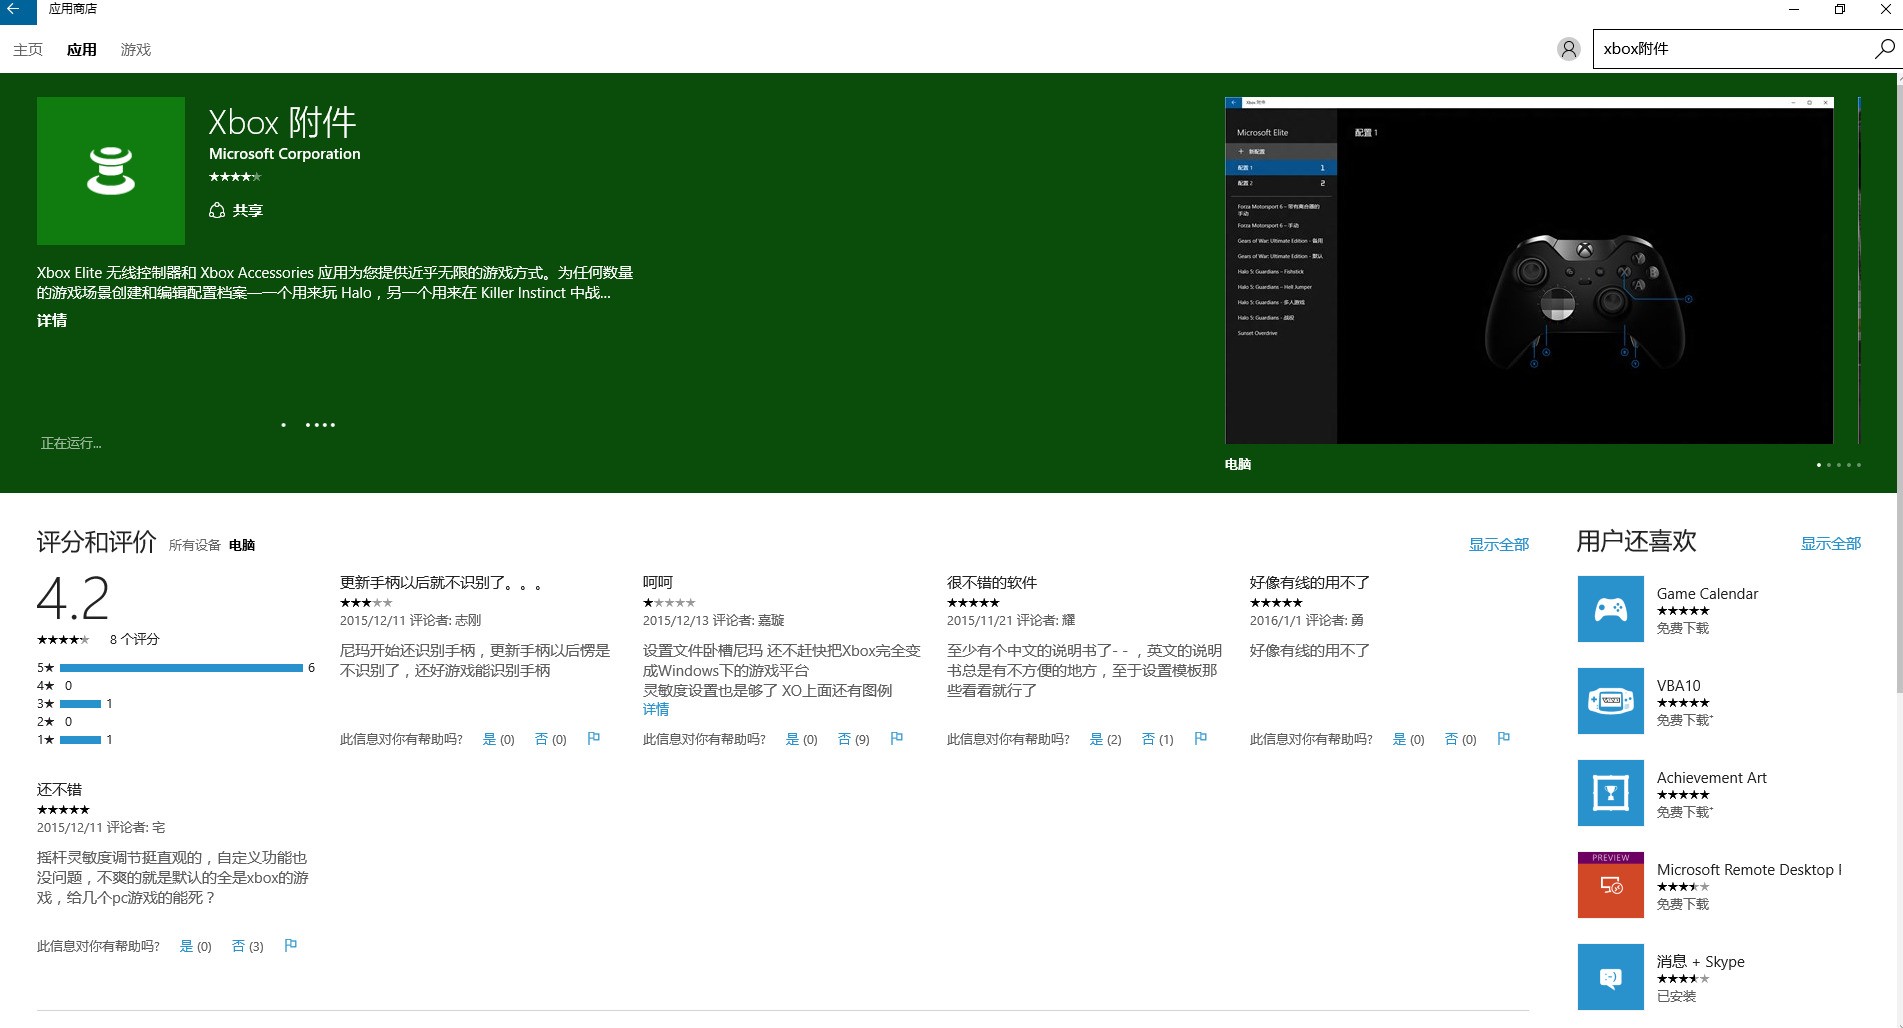Report the 还不错 review flag

290,945
